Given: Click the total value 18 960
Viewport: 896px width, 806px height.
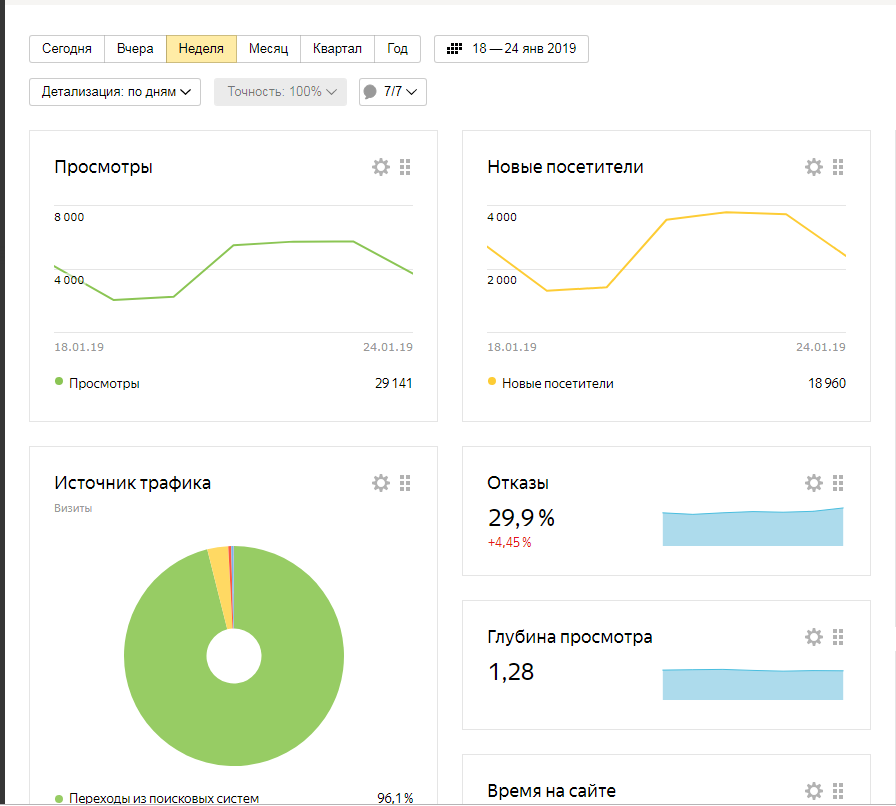Looking at the screenshot, I should pyautogui.click(x=827, y=384).
